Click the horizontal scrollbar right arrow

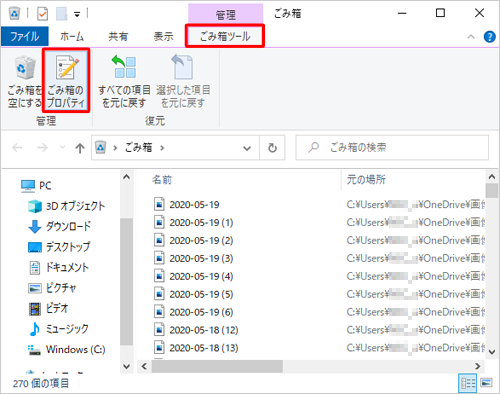coord(477,366)
